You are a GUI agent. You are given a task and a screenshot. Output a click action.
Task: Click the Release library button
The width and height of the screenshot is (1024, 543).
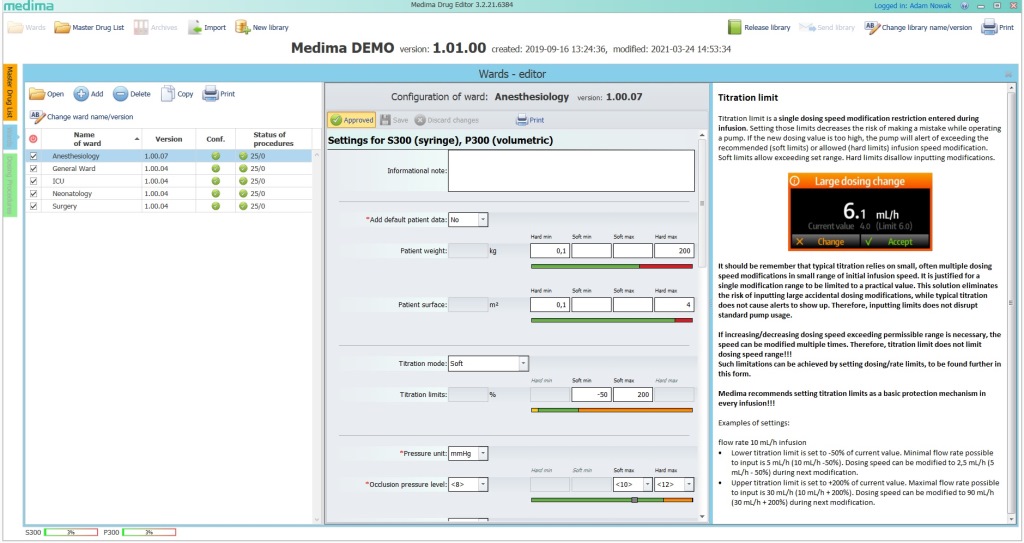click(759, 27)
